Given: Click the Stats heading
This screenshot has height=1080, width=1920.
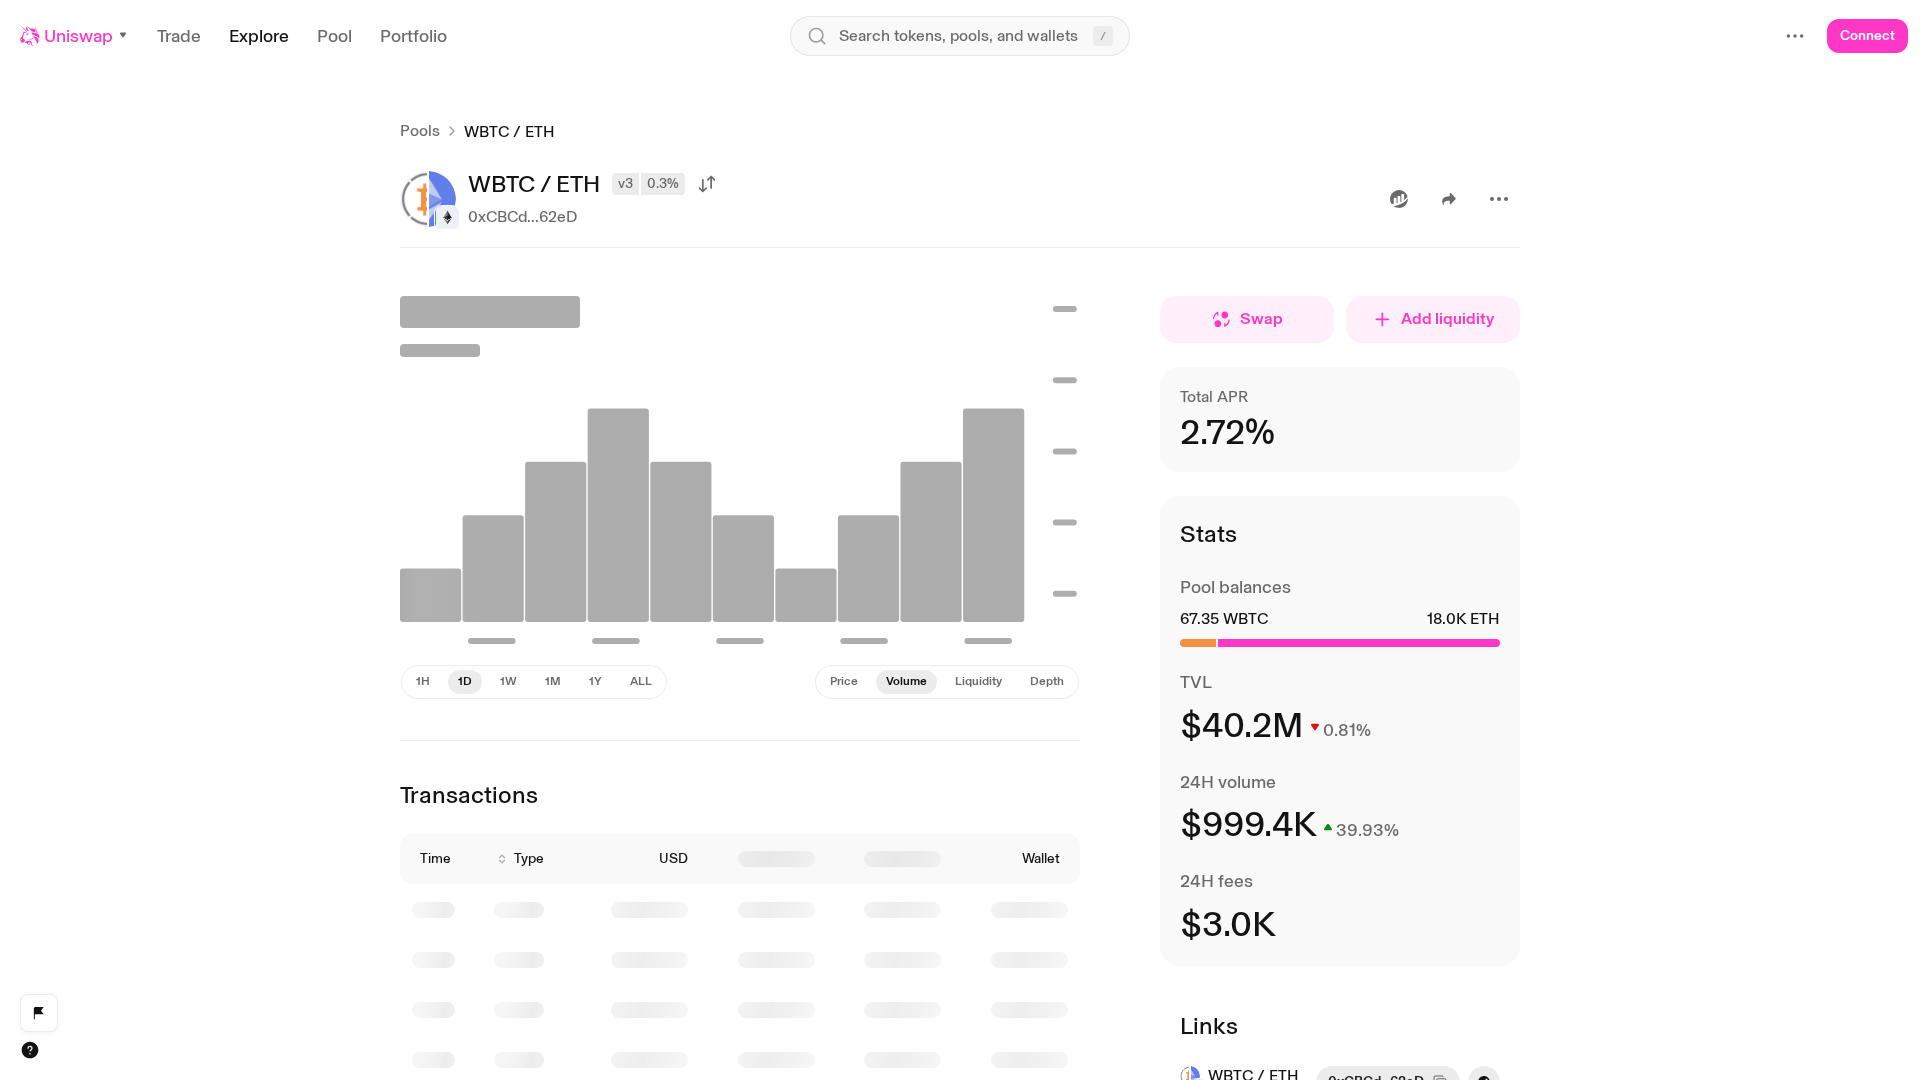Looking at the screenshot, I should pyautogui.click(x=1208, y=534).
